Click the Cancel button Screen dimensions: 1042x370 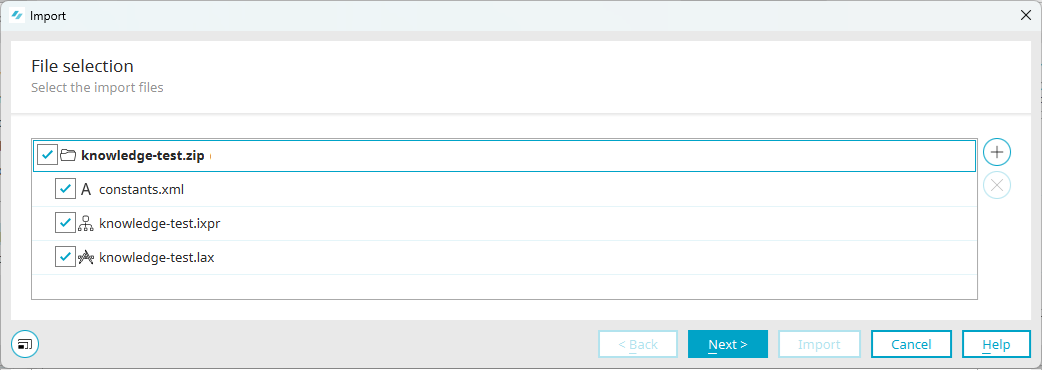point(911,344)
